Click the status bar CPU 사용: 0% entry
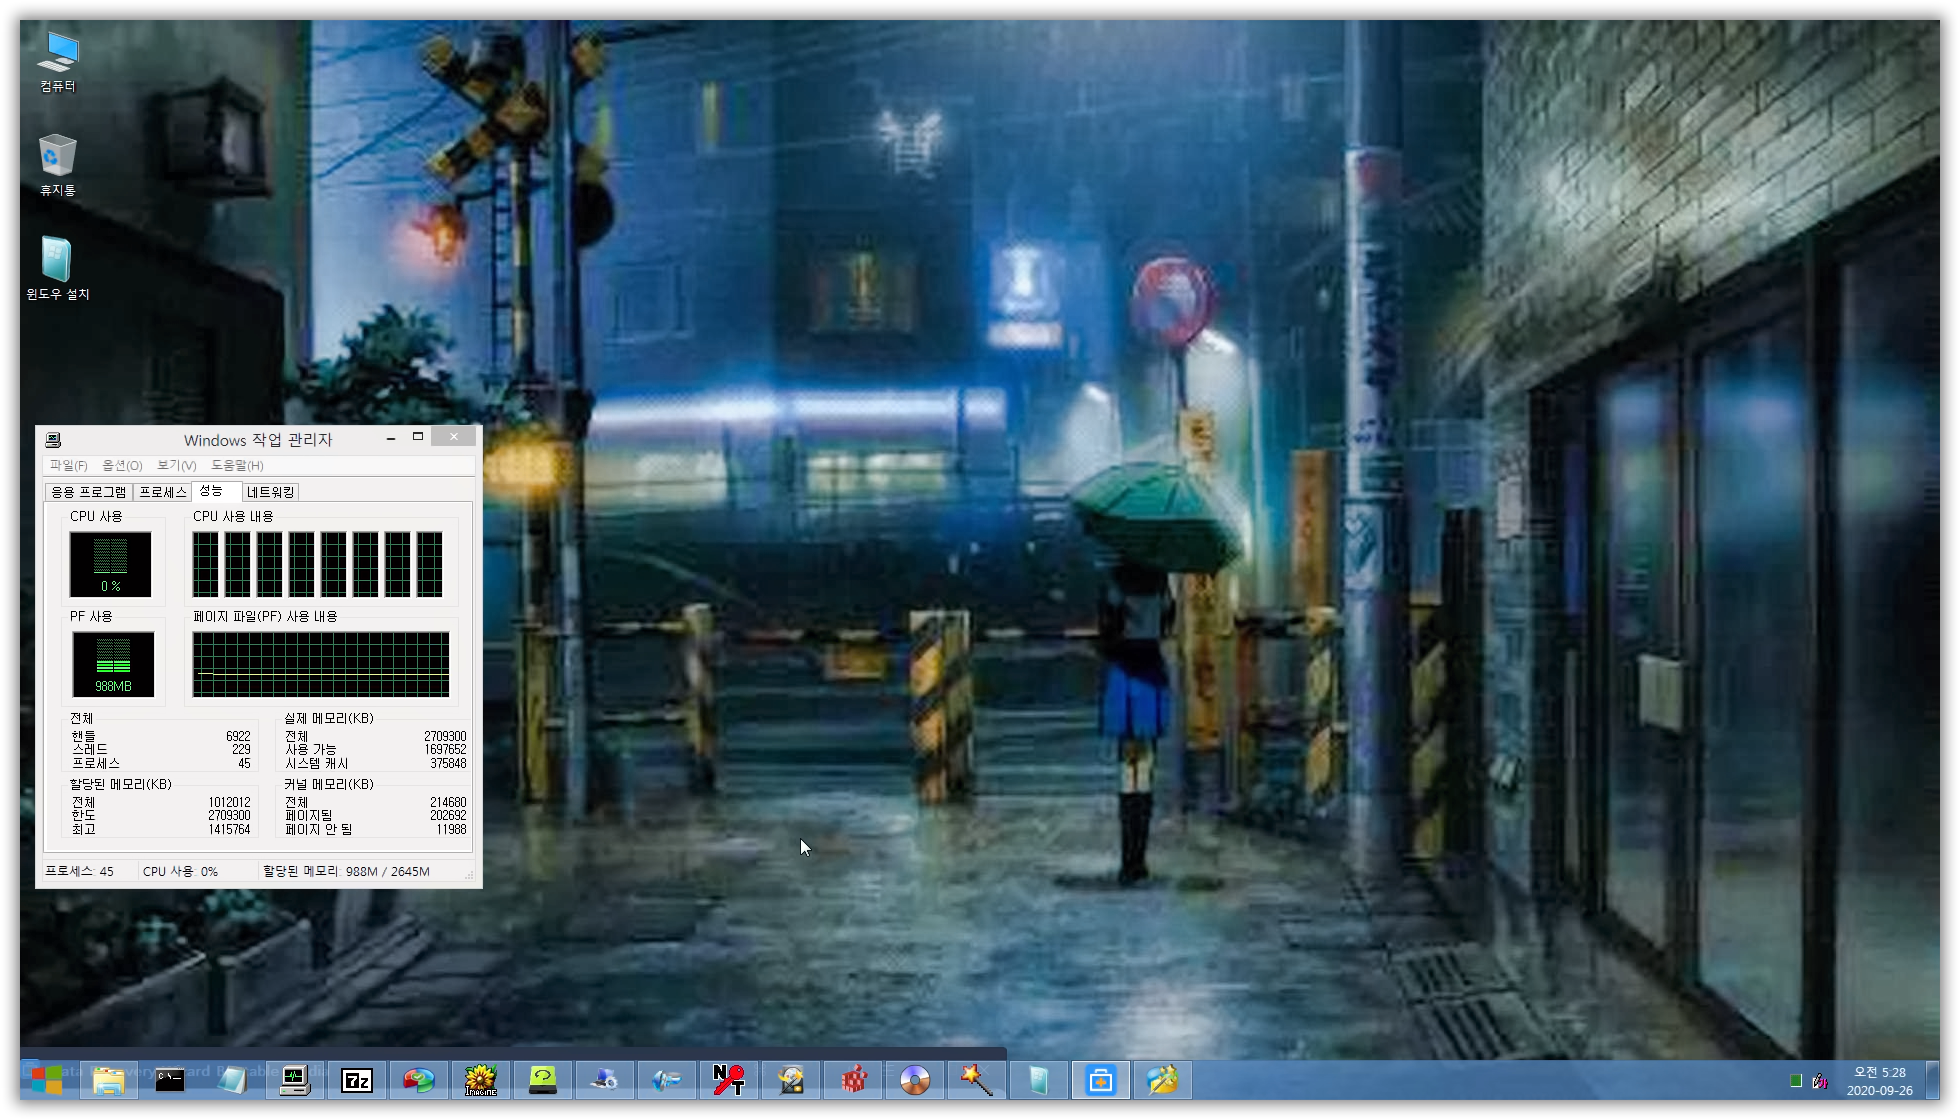 (180, 871)
